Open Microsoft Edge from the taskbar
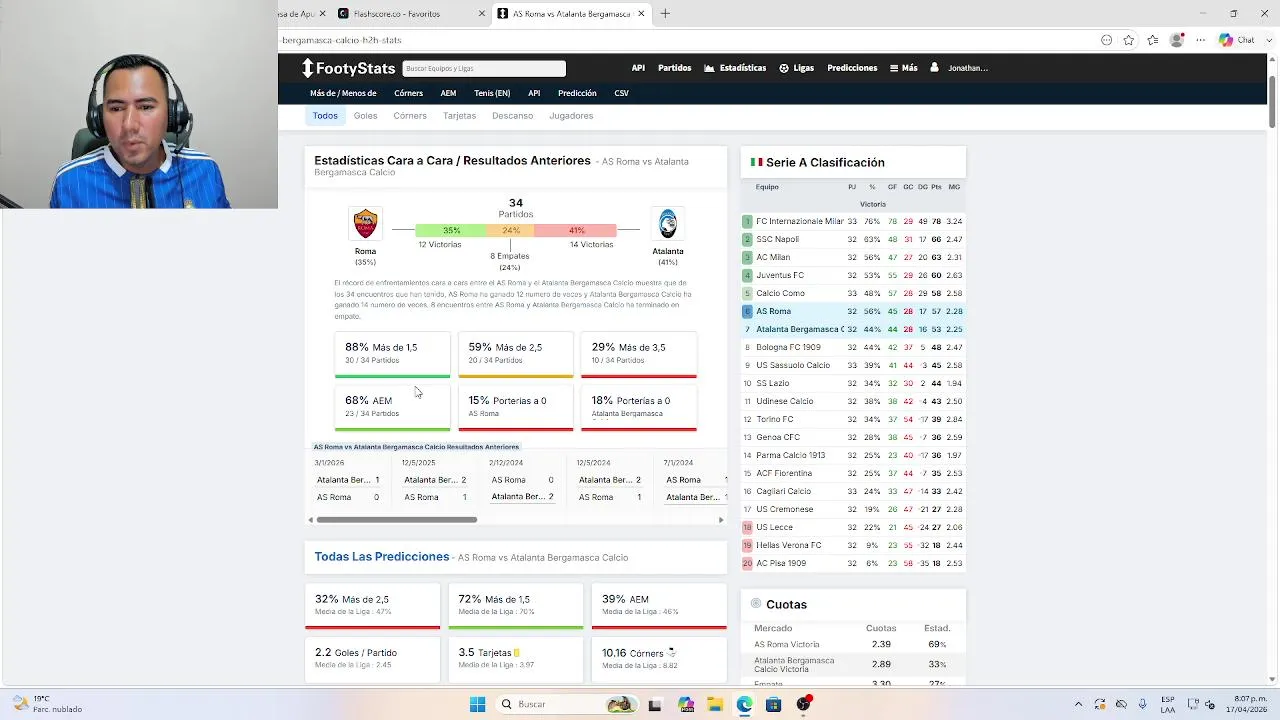Viewport: 1280px width, 720px height. tap(745, 704)
